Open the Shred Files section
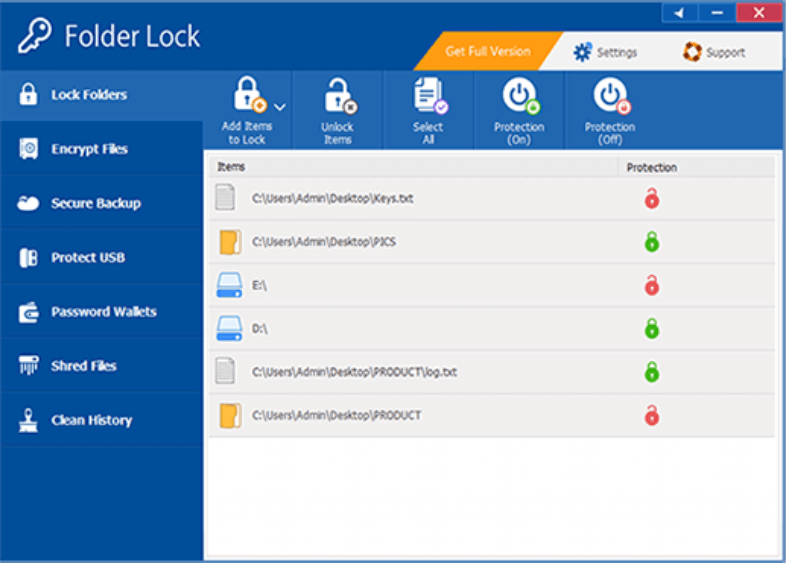 coord(102,365)
